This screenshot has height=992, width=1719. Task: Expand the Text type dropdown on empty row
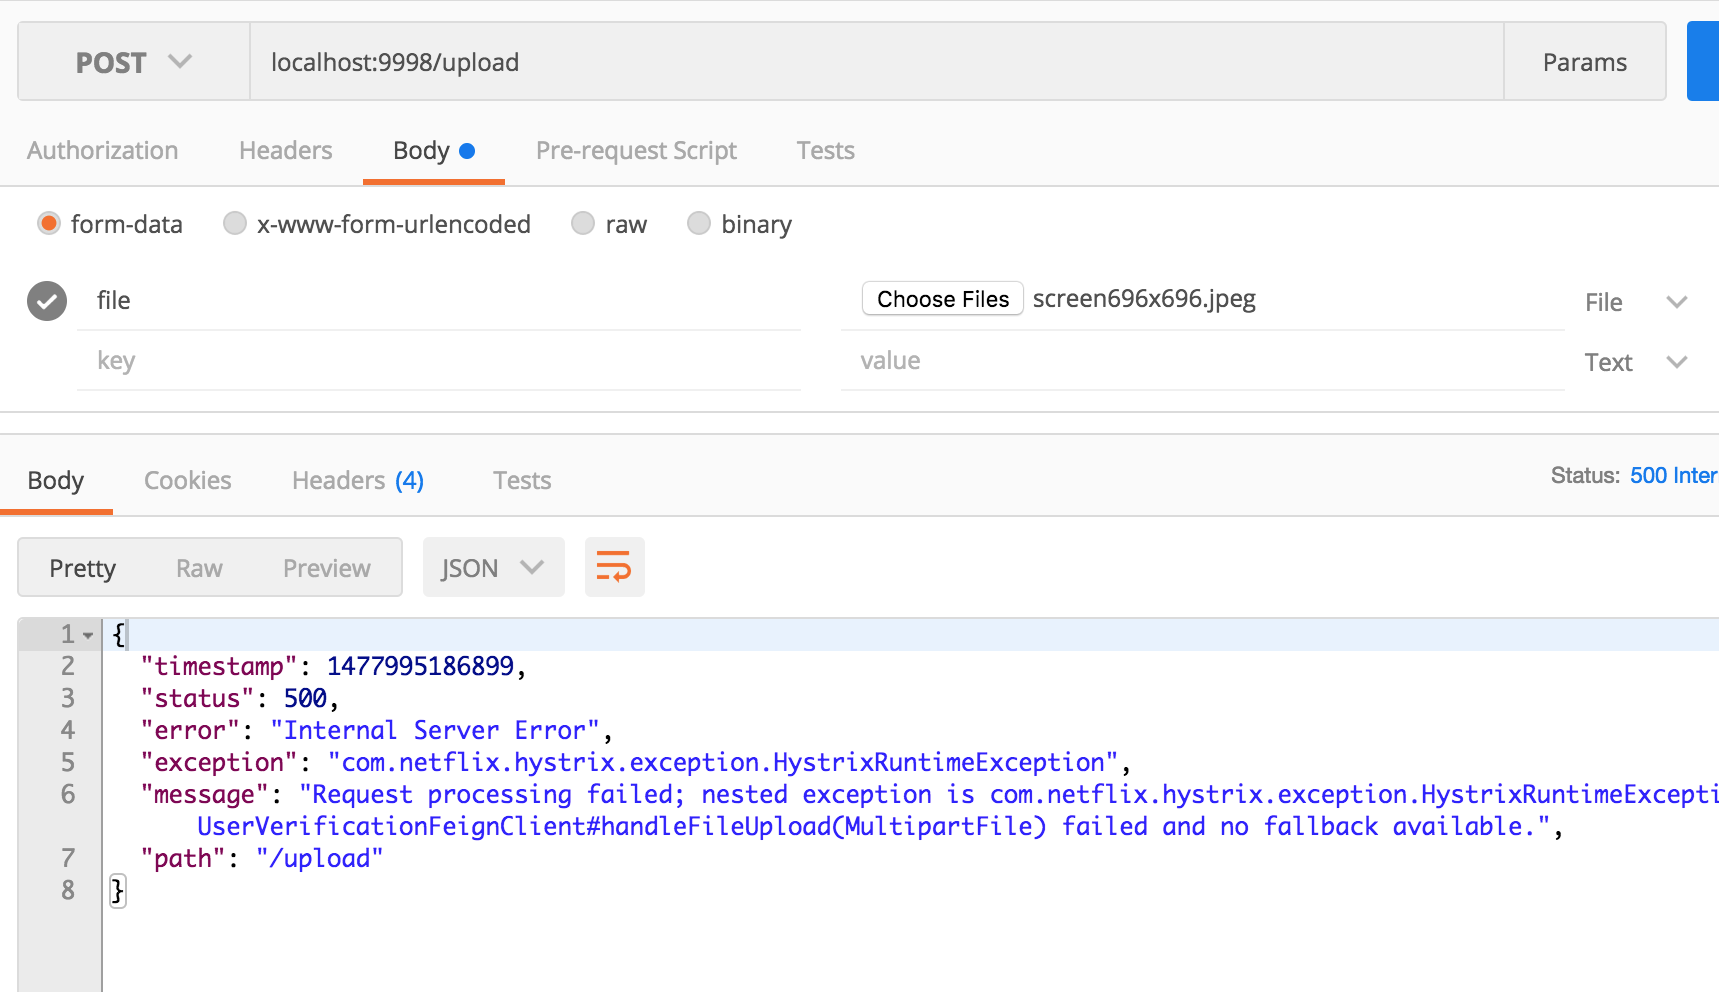(1636, 362)
